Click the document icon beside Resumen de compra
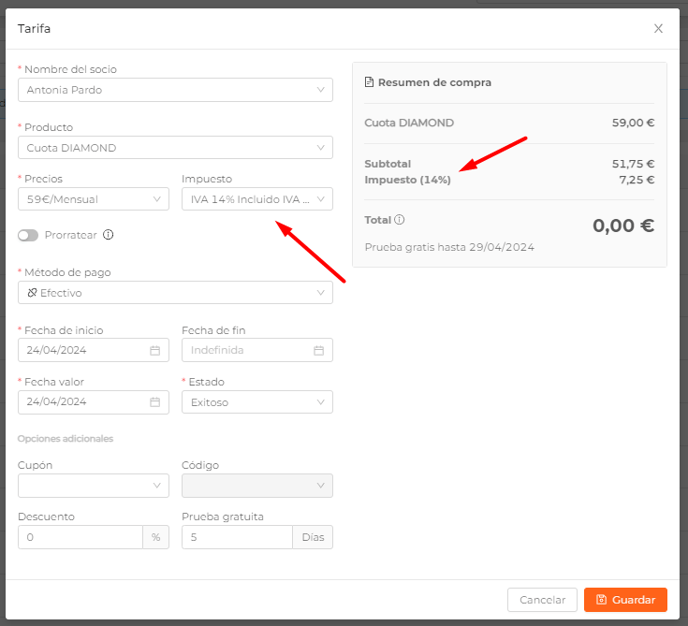This screenshot has height=626, width=688. 369,82
